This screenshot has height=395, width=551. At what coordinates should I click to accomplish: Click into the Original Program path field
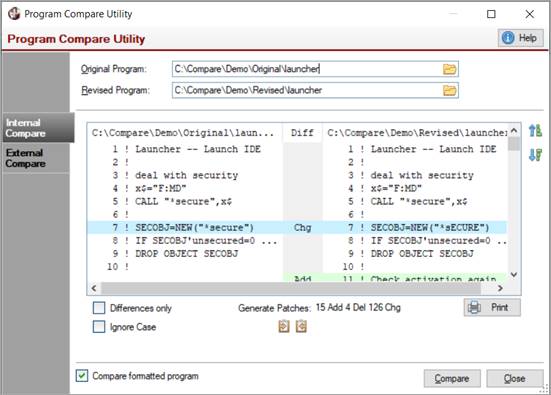pos(306,69)
